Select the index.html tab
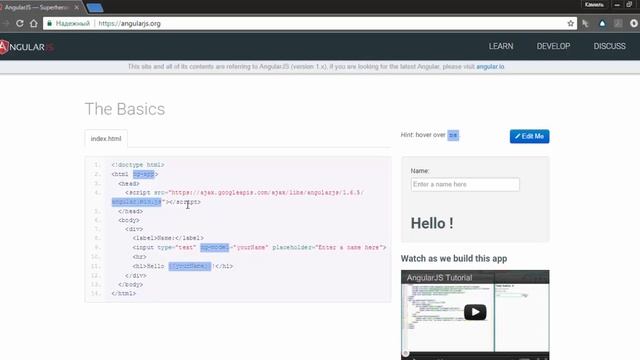640x360 pixels. [106, 139]
